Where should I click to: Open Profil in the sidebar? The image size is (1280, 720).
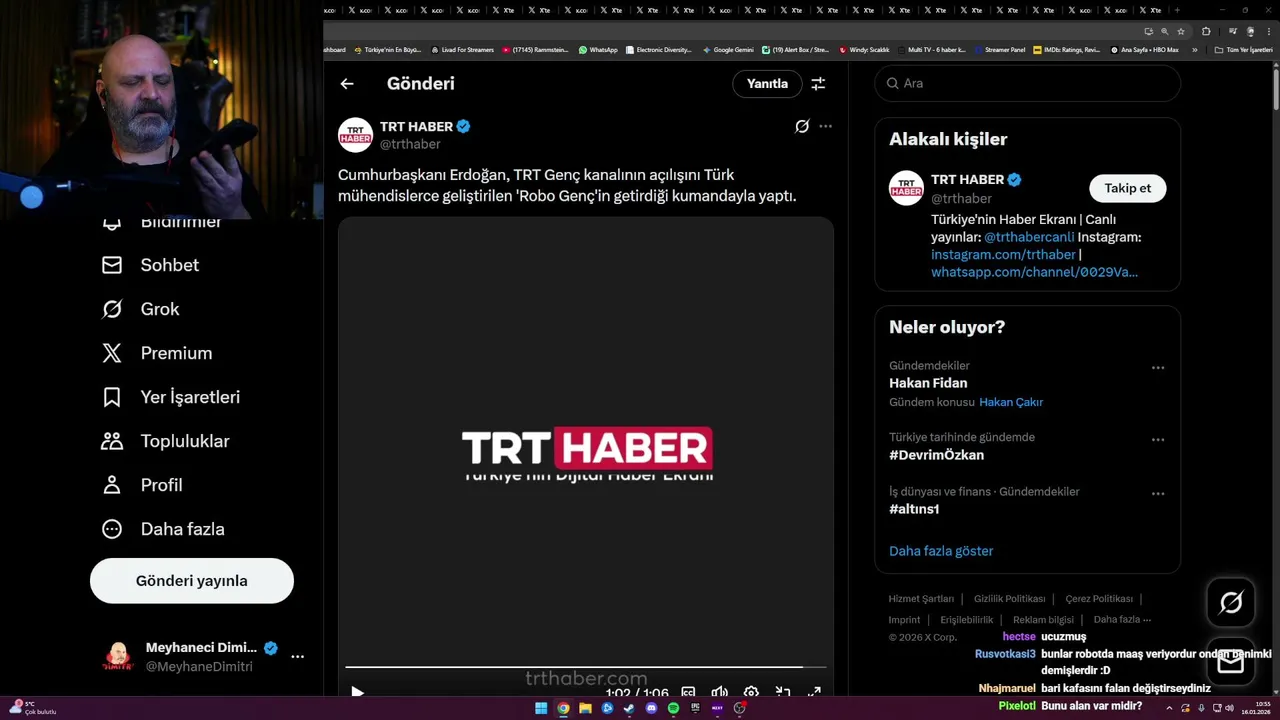coord(141,485)
